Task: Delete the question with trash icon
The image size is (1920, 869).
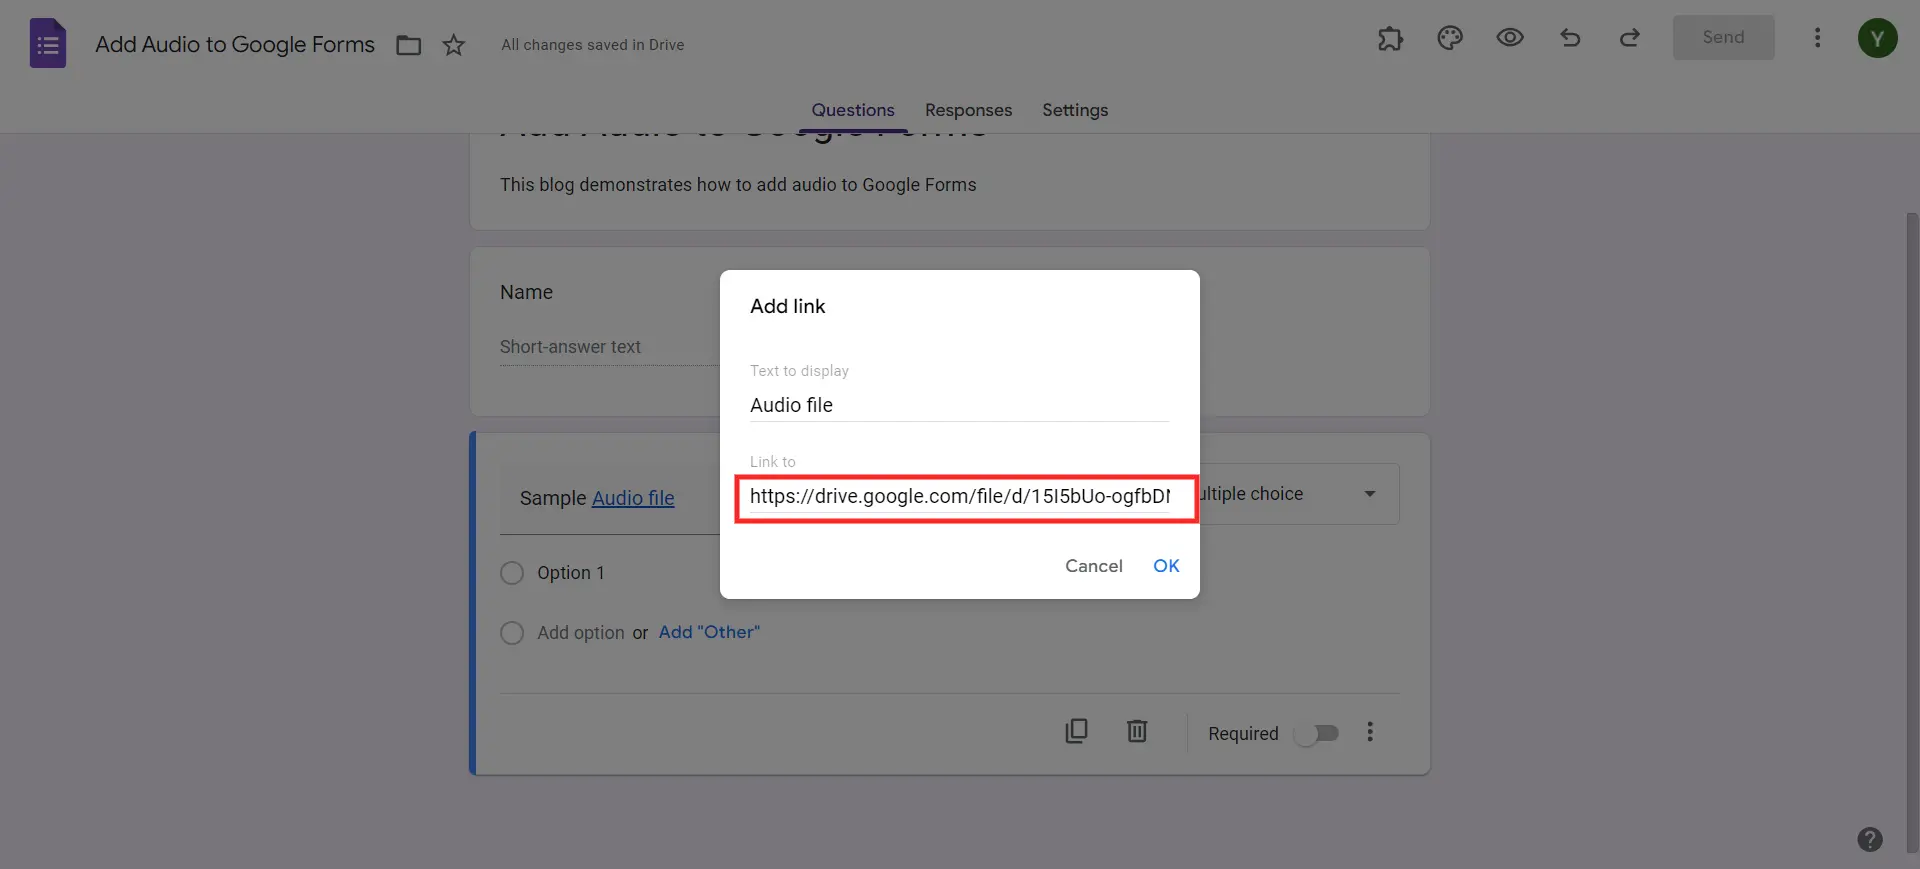Action: 1137,731
